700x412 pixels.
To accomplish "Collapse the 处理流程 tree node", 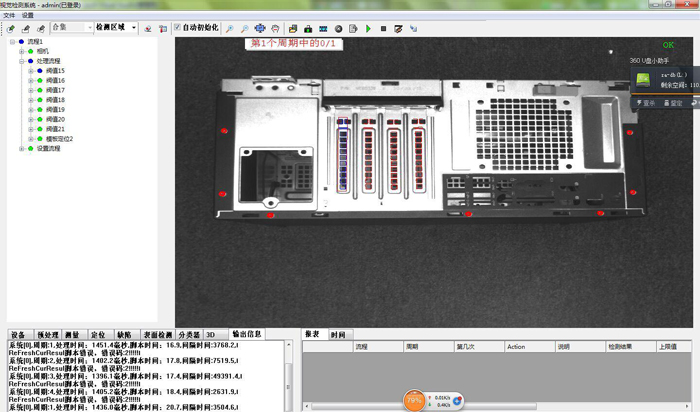I will point(22,61).
